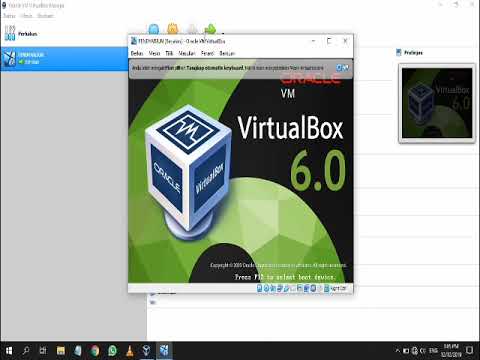The image size is (480, 360).
Task: Click the VM window title bar icon
Action: point(134,41)
